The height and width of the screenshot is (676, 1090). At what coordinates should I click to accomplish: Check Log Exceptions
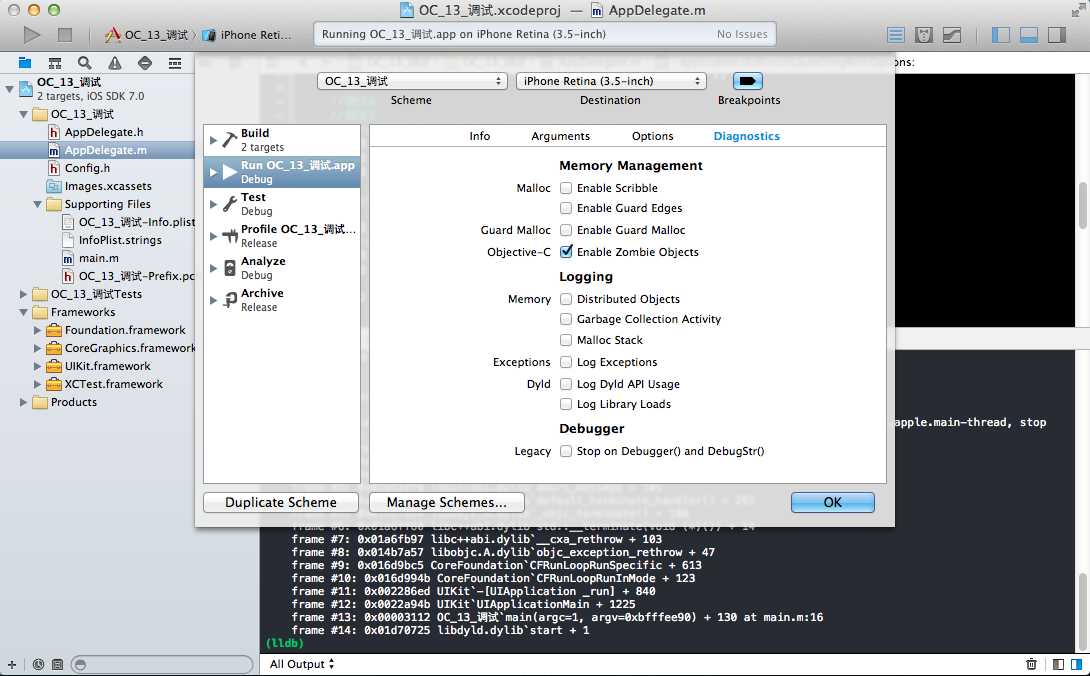[566, 362]
